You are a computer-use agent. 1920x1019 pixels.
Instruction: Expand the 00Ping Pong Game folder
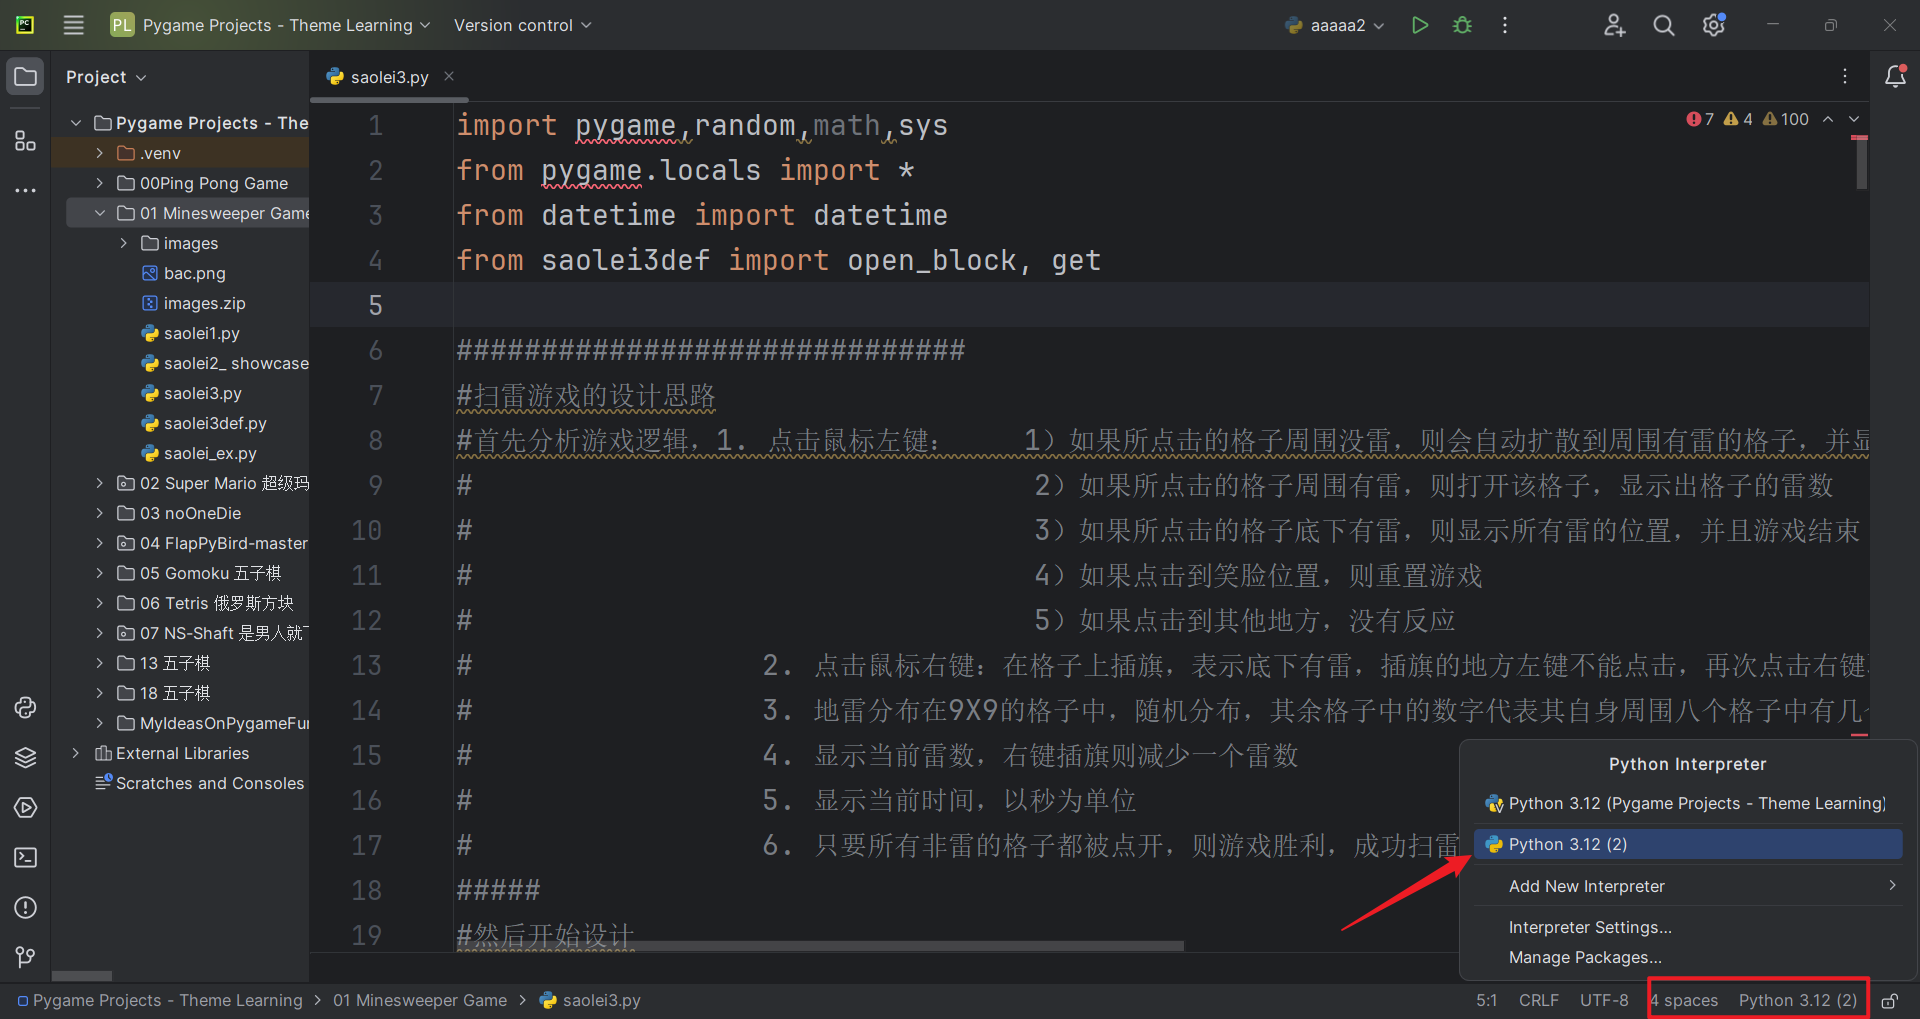99,183
